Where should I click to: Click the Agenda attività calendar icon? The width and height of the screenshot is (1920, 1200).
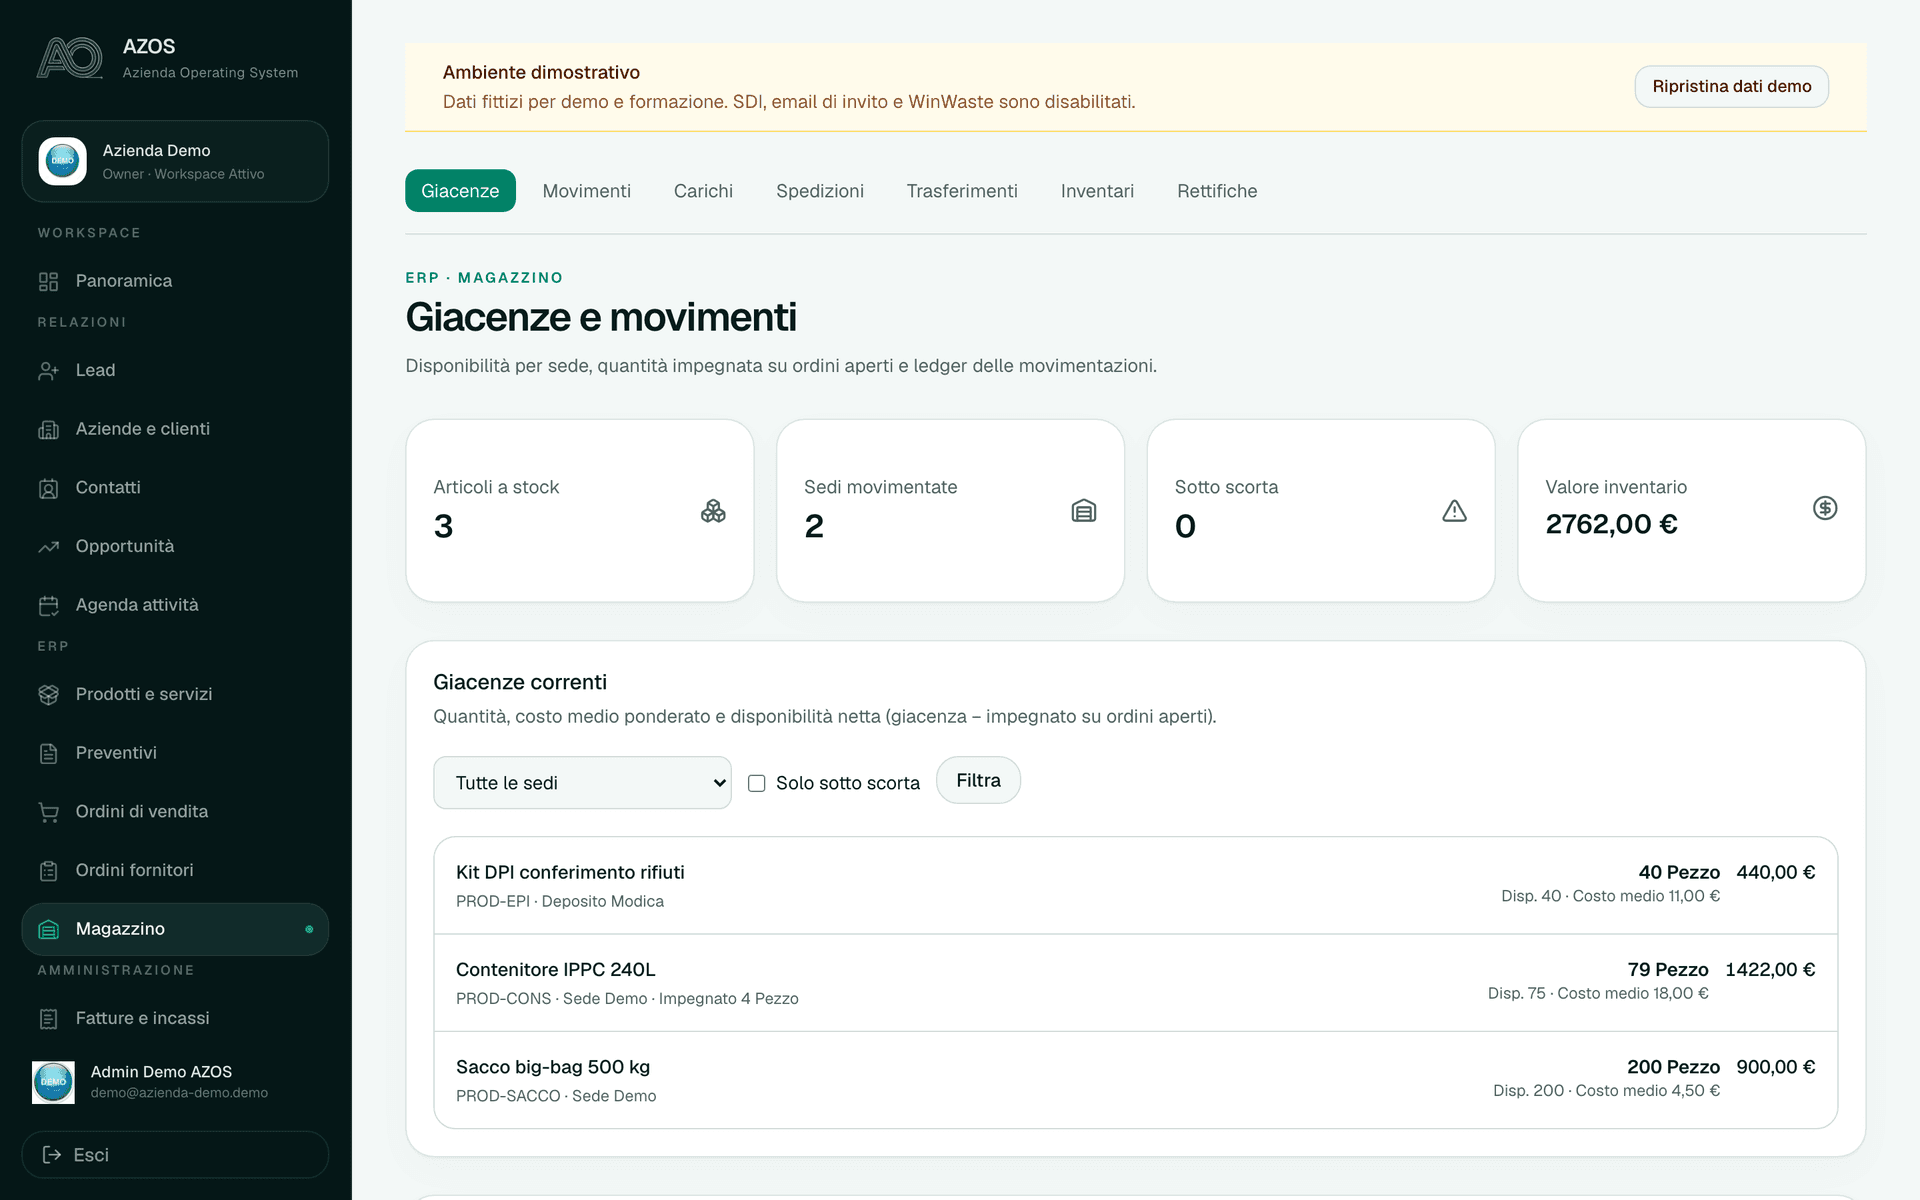pyautogui.click(x=48, y=605)
